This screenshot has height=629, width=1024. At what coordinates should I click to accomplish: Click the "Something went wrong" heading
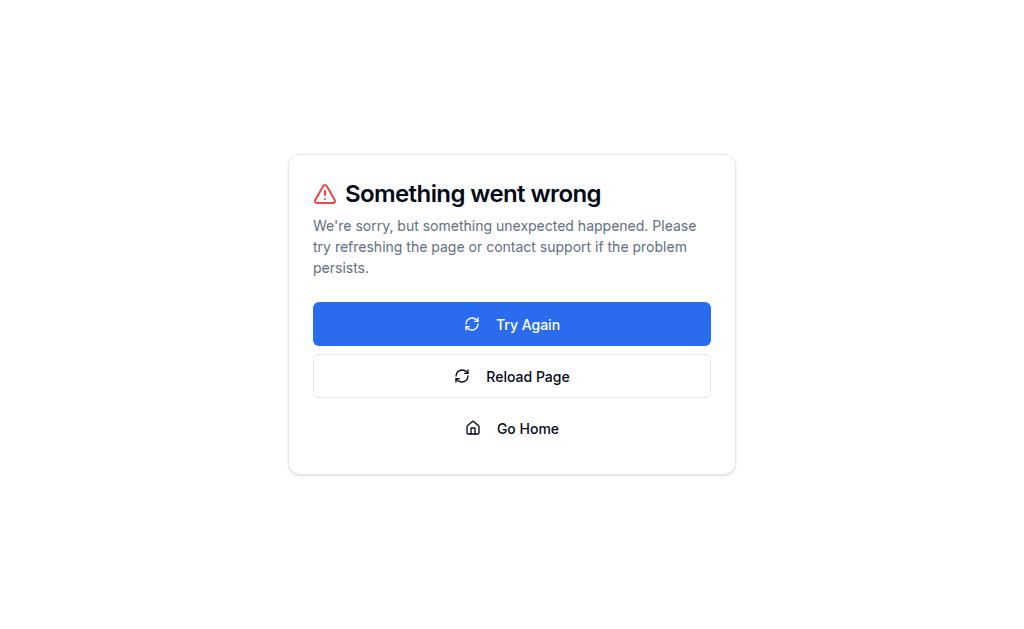473,194
